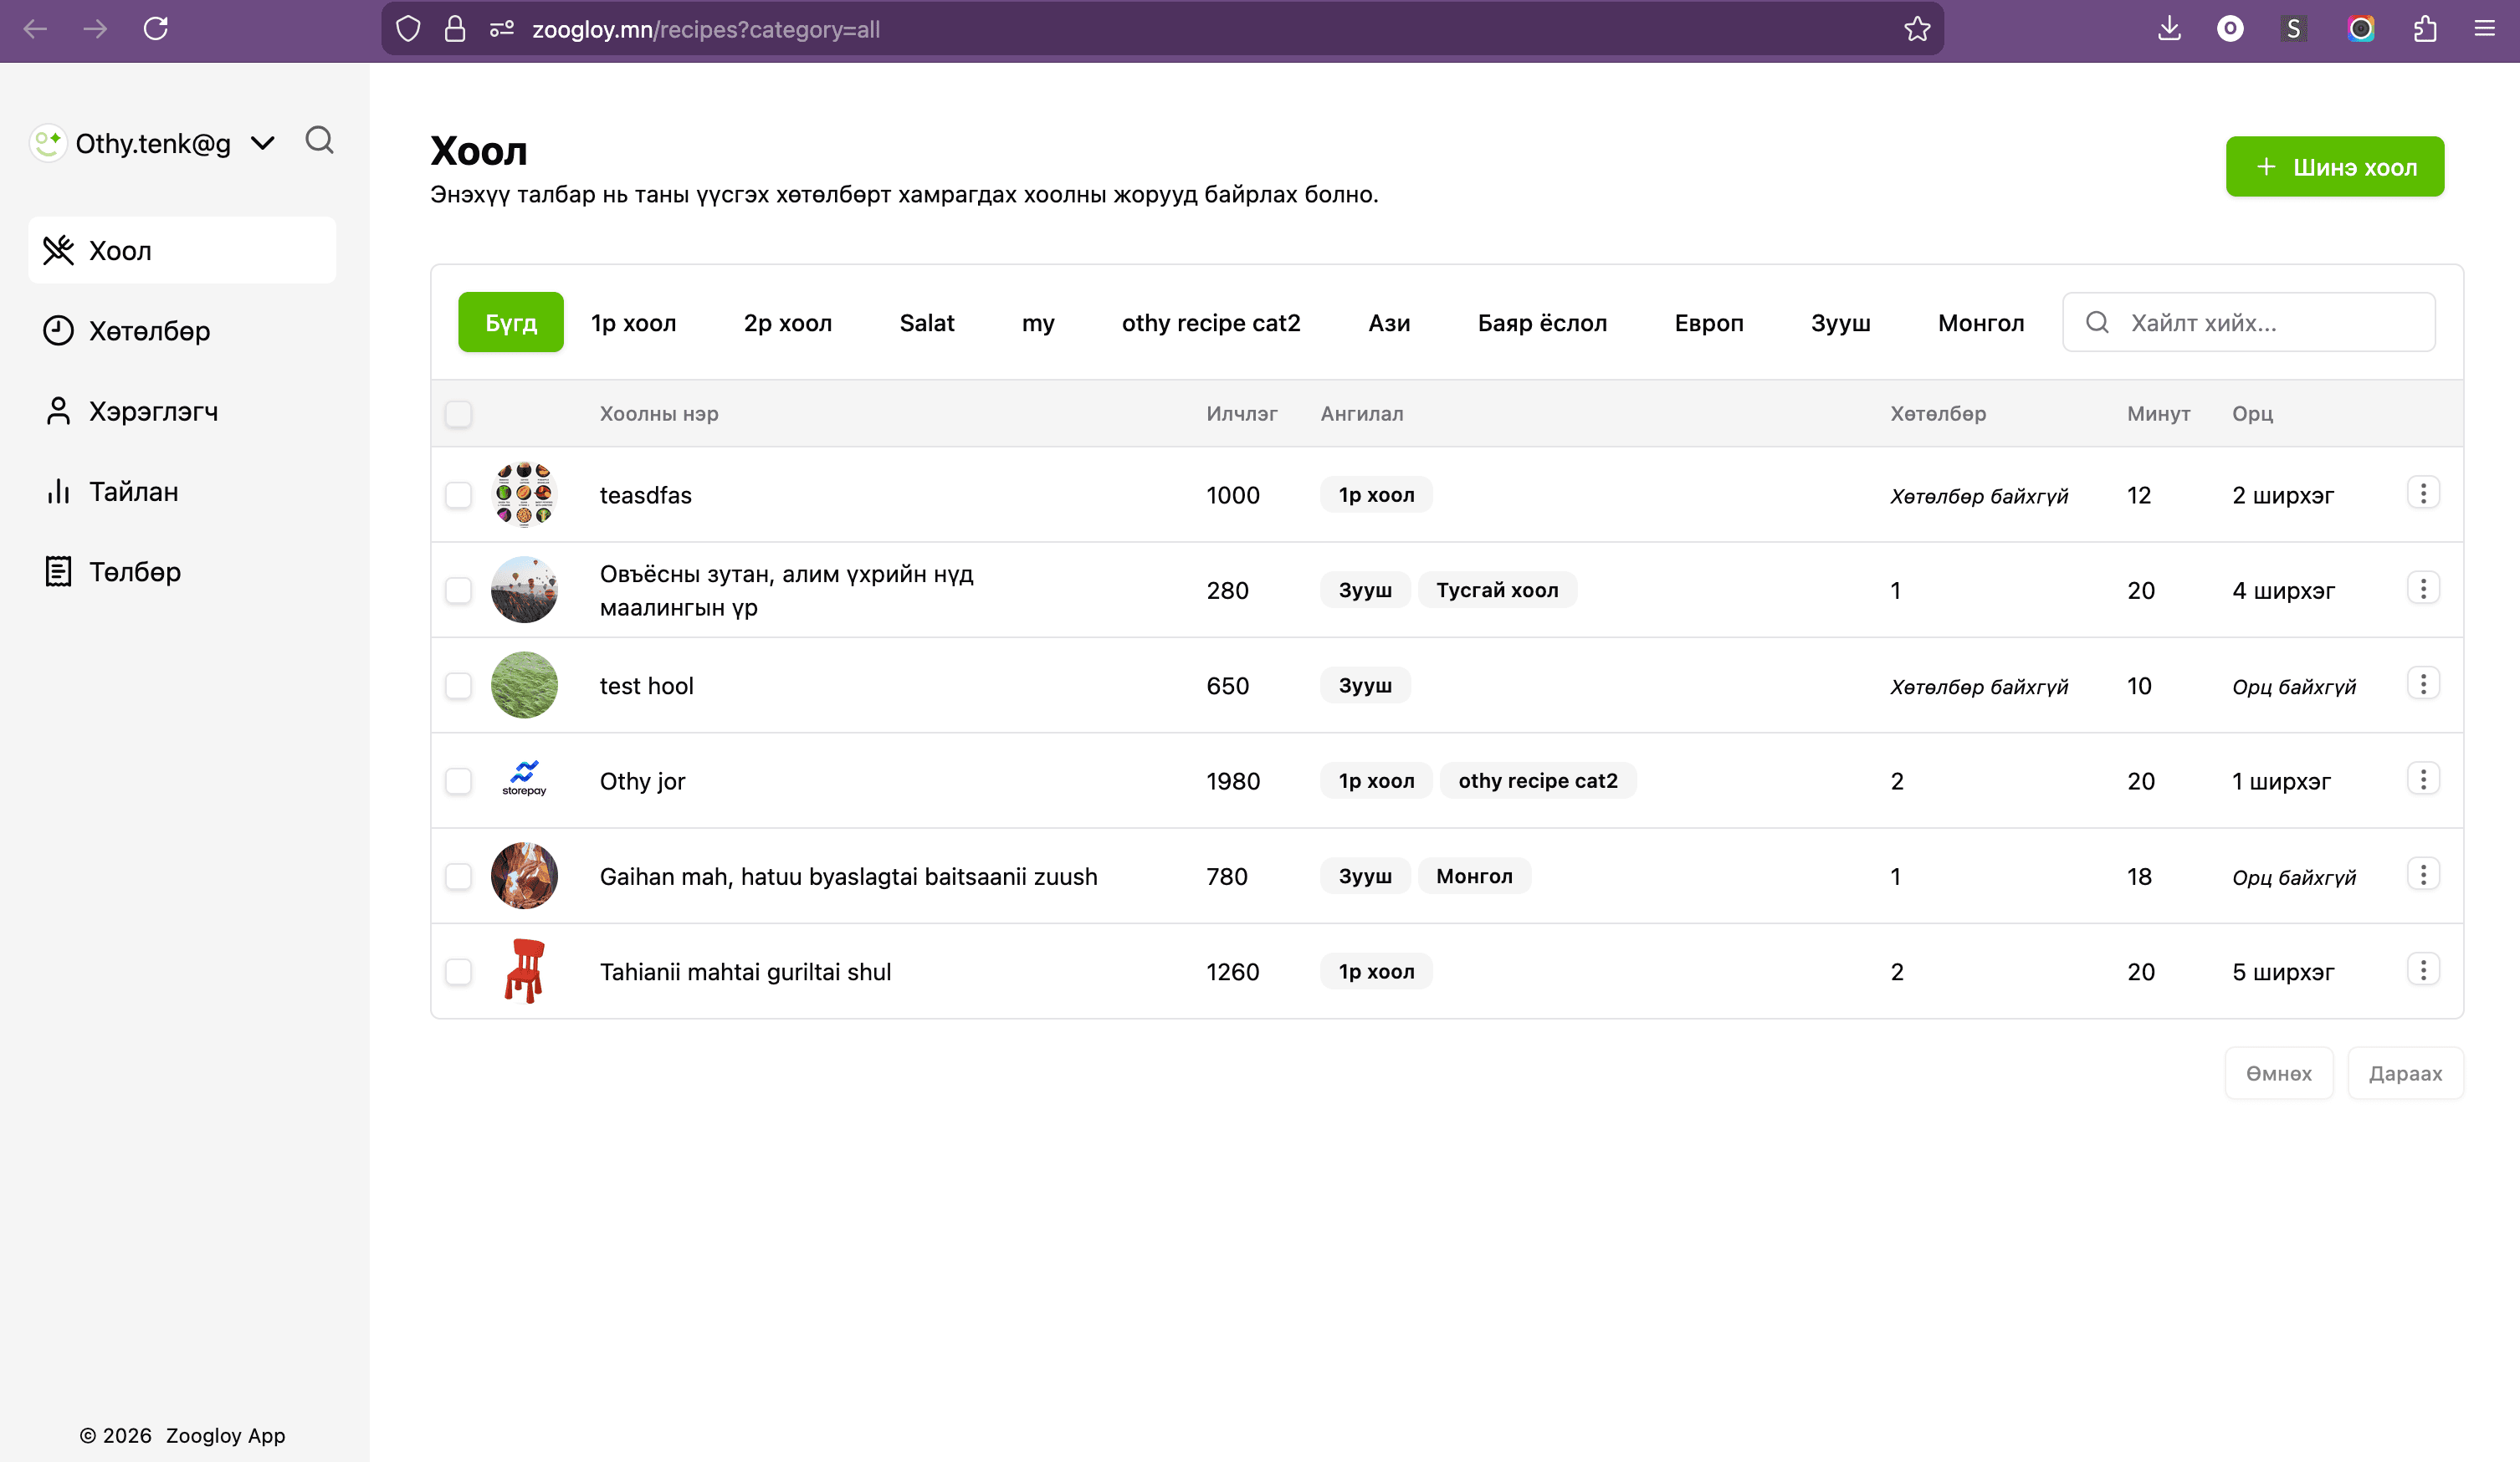Go to next page with Дараах
Viewport: 2520px width, 1462px height.
[x=2404, y=1073]
